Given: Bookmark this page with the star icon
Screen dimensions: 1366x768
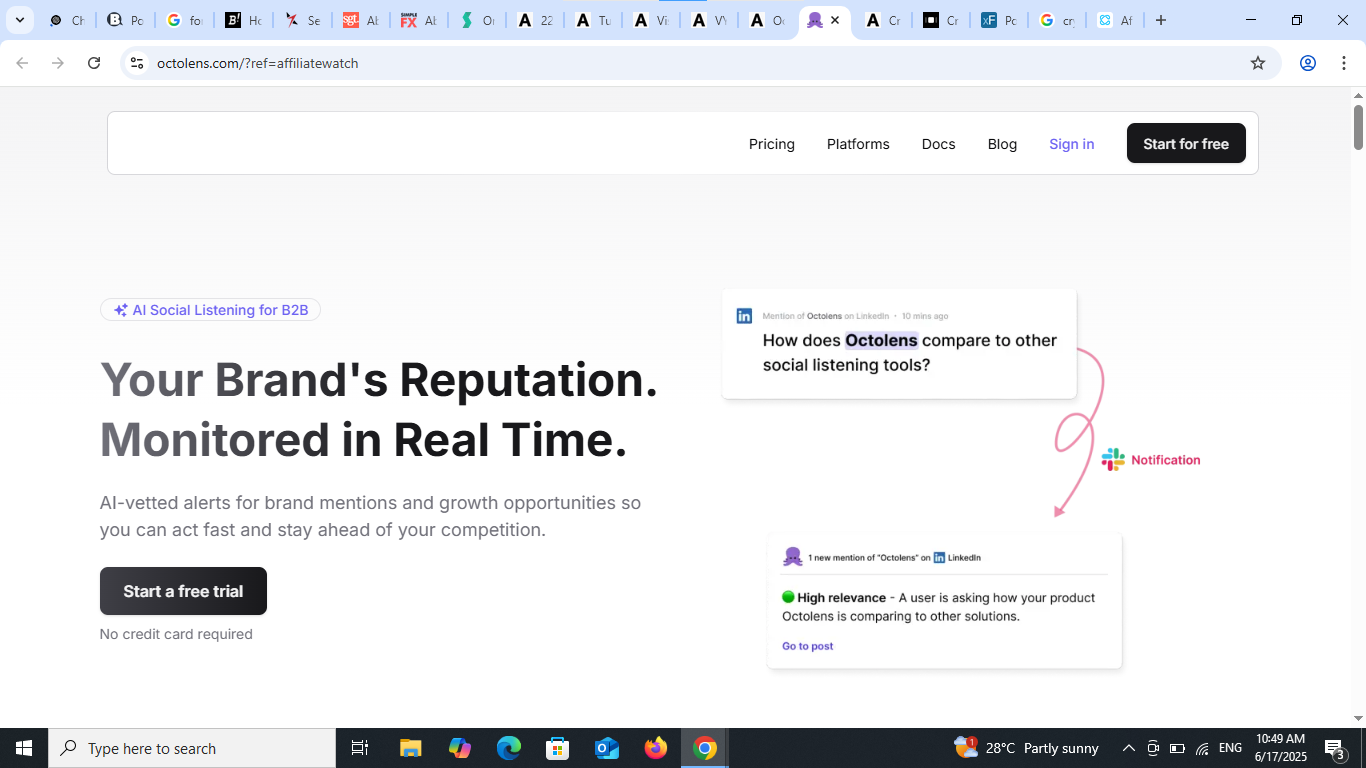Looking at the screenshot, I should [1258, 63].
